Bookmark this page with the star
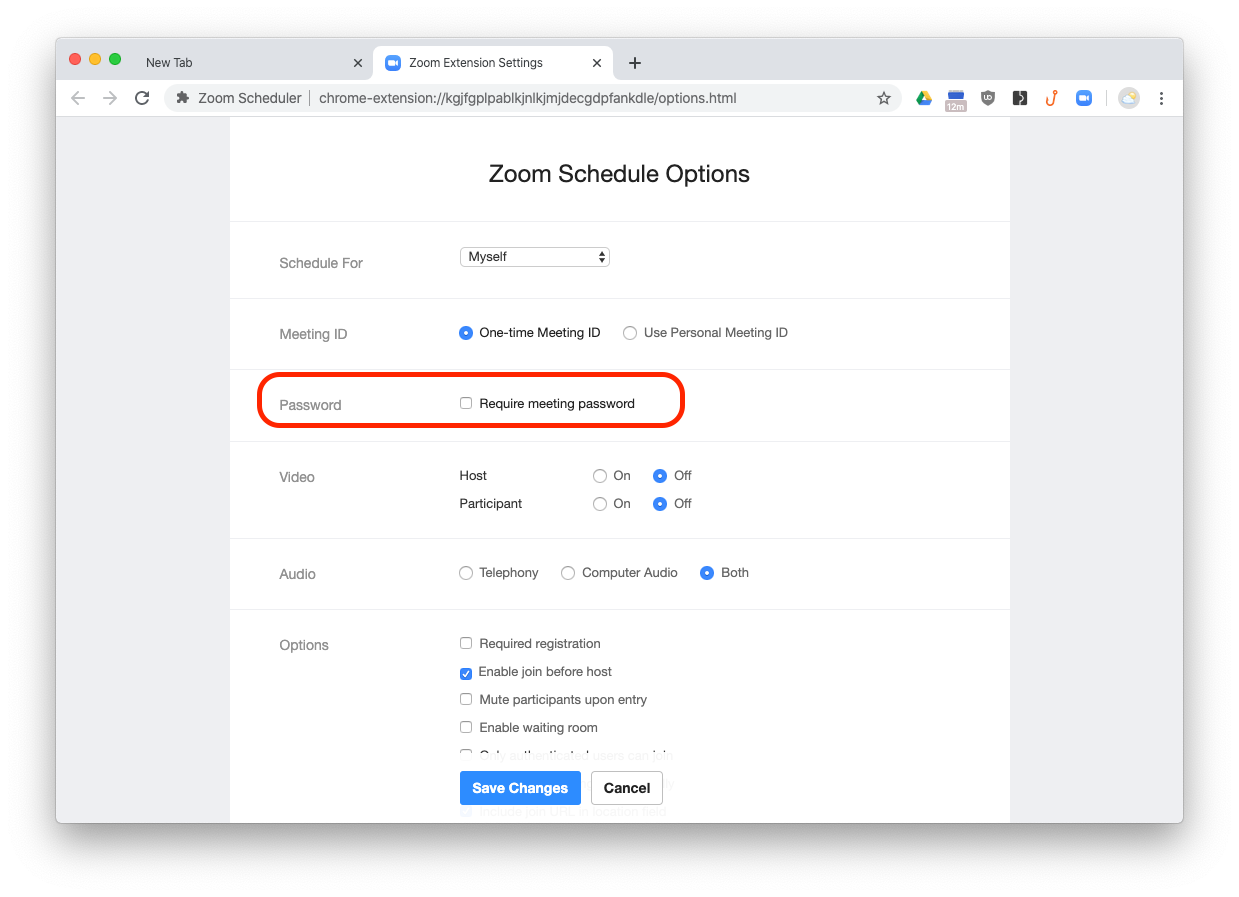 pyautogui.click(x=884, y=98)
